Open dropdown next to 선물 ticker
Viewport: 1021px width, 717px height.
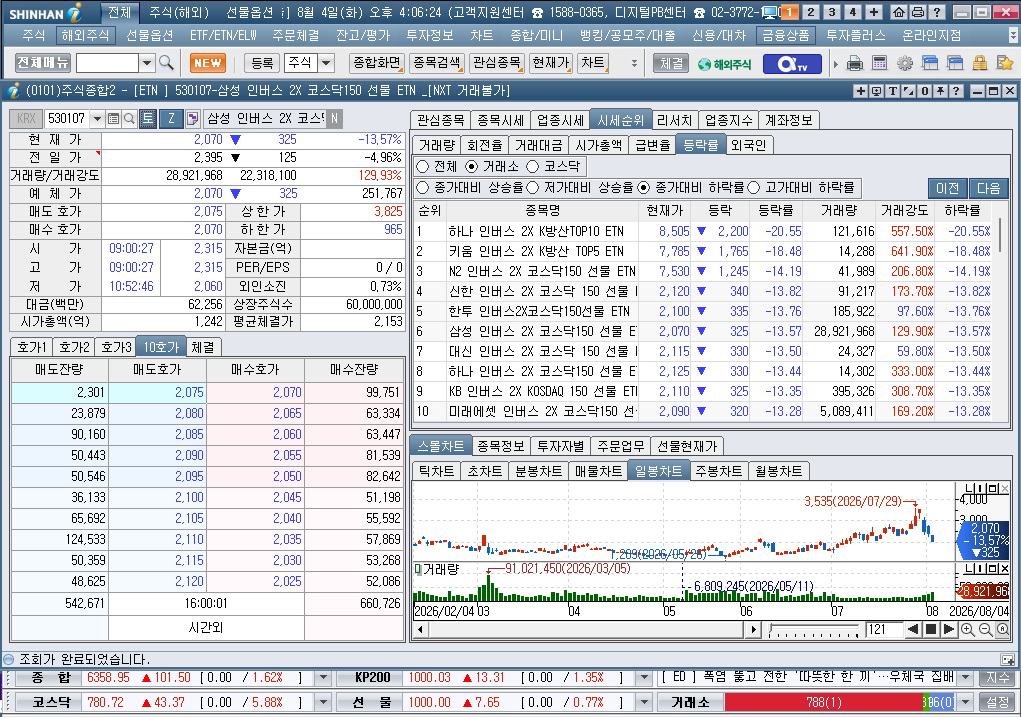(644, 702)
